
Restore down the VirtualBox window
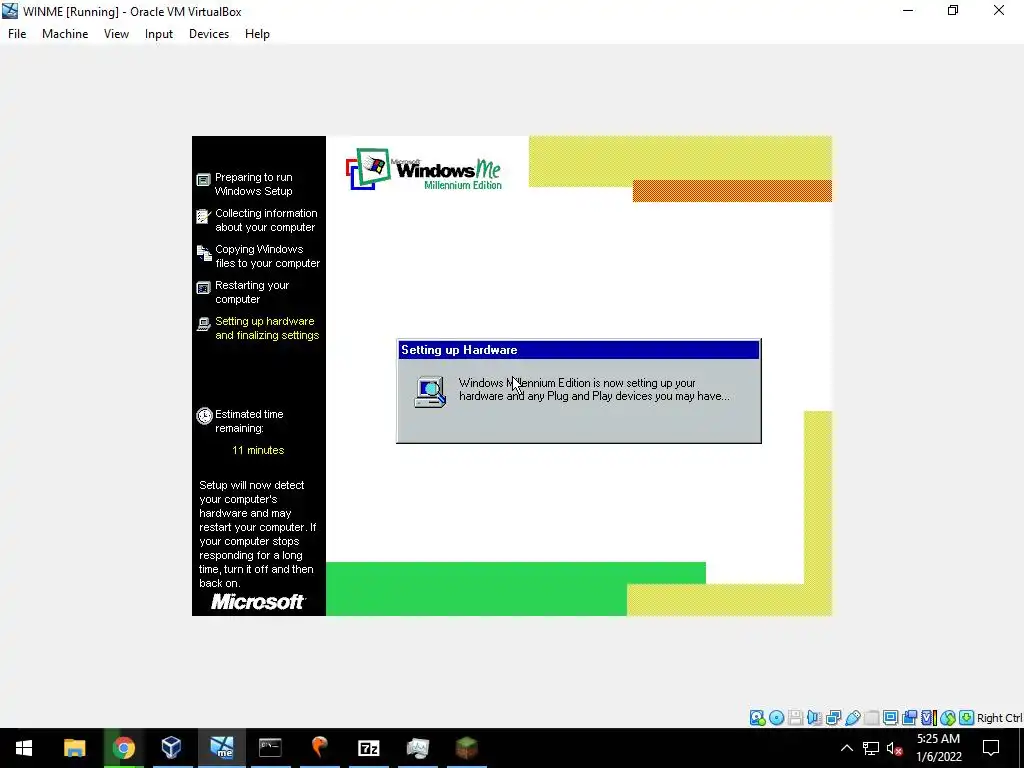(x=953, y=10)
